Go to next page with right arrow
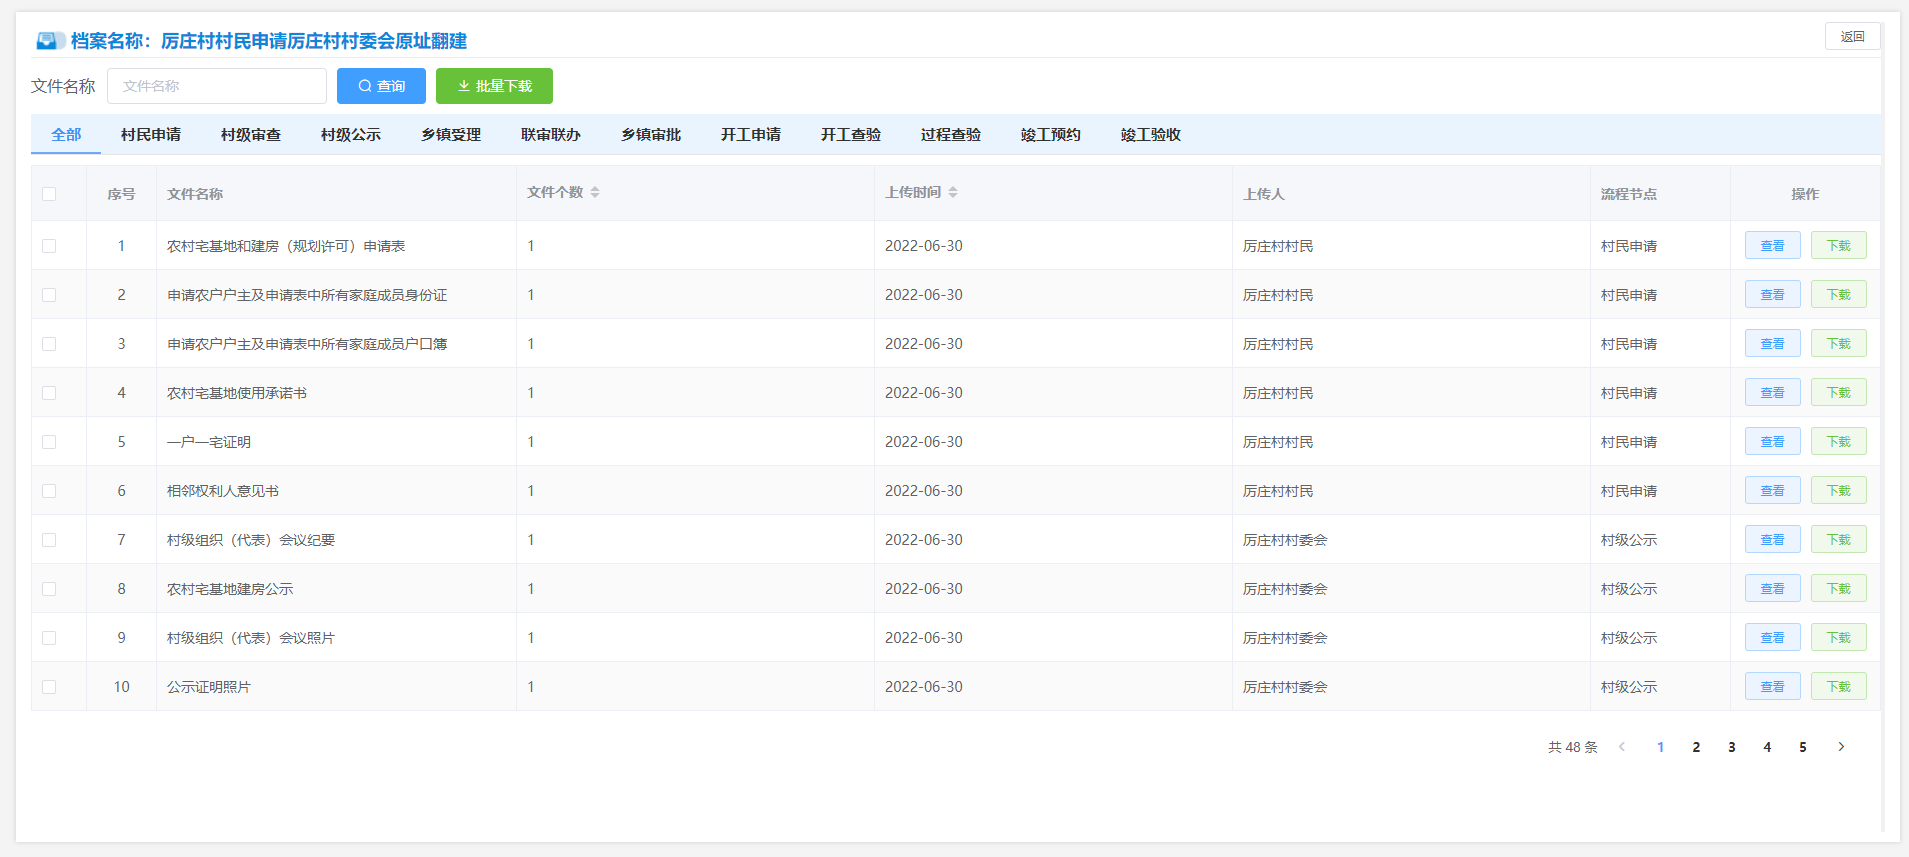This screenshot has height=857, width=1909. [1840, 747]
